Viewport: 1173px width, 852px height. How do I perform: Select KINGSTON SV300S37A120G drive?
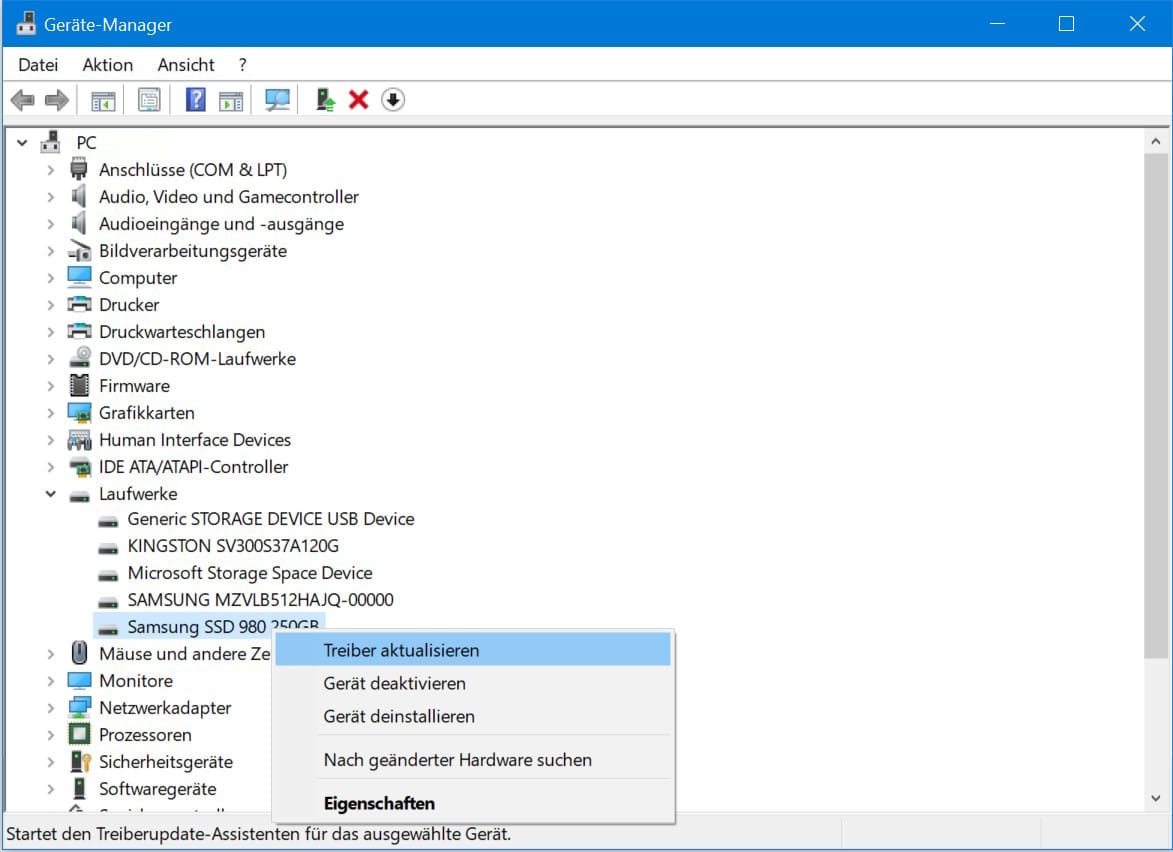(x=233, y=546)
